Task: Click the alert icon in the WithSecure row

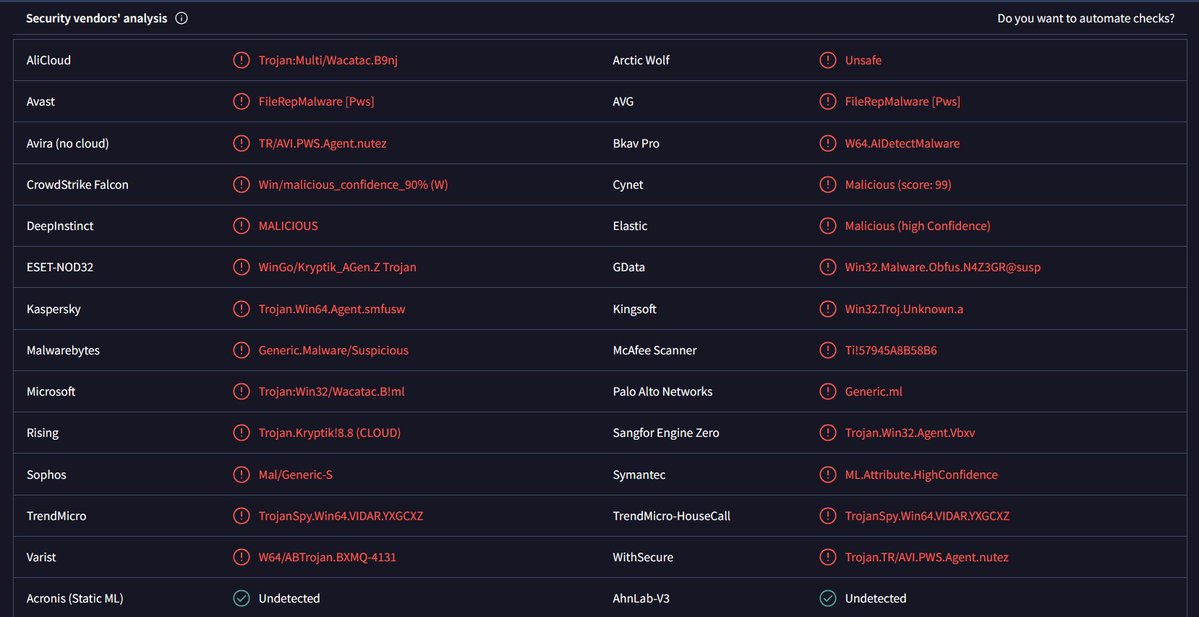Action: tap(827, 557)
